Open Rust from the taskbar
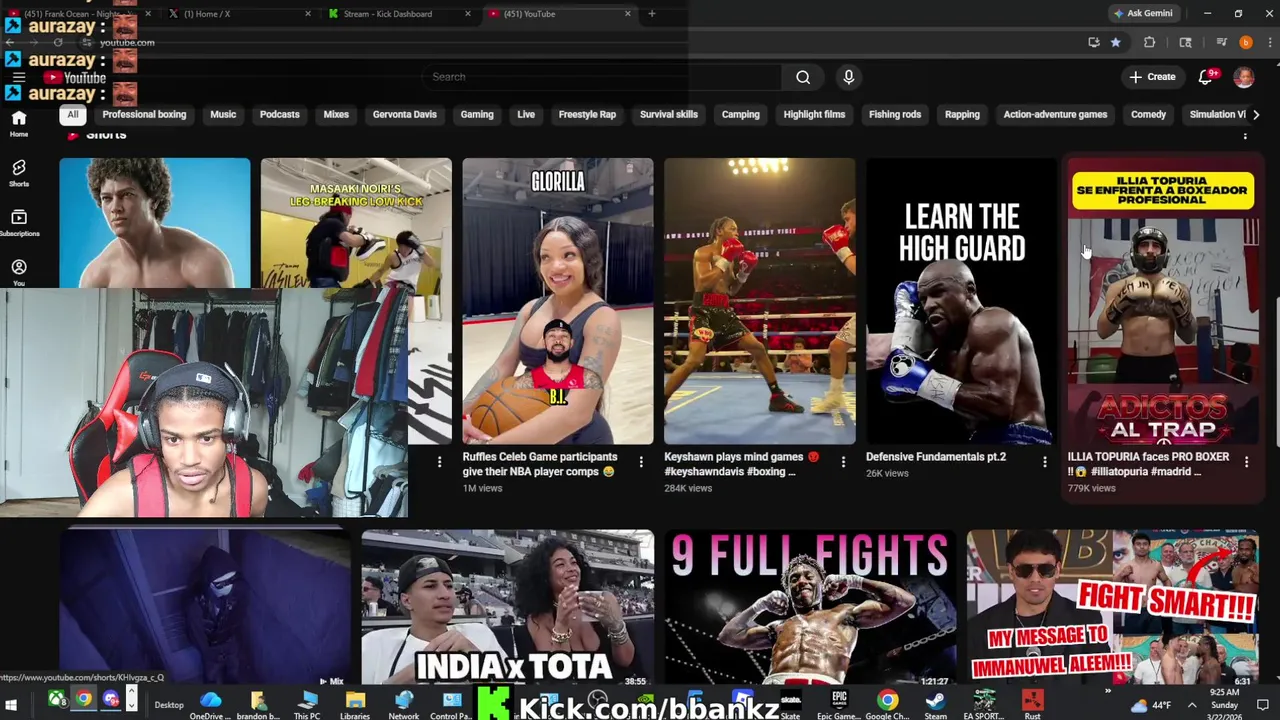Screen dimensions: 1280x720 click(x=1032, y=704)
